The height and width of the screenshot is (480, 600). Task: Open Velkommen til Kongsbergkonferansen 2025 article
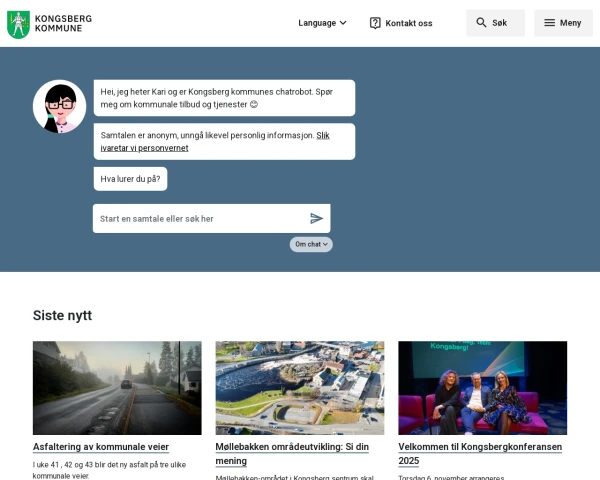(480, 454)
